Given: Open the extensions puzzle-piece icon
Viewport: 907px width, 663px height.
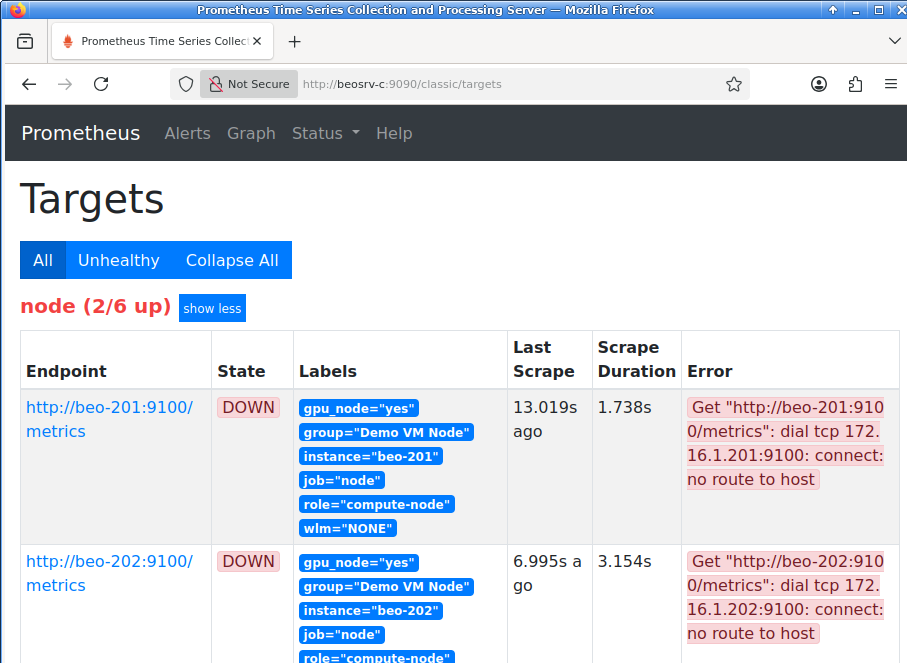Looking at the screenshot, I should 855,84.
